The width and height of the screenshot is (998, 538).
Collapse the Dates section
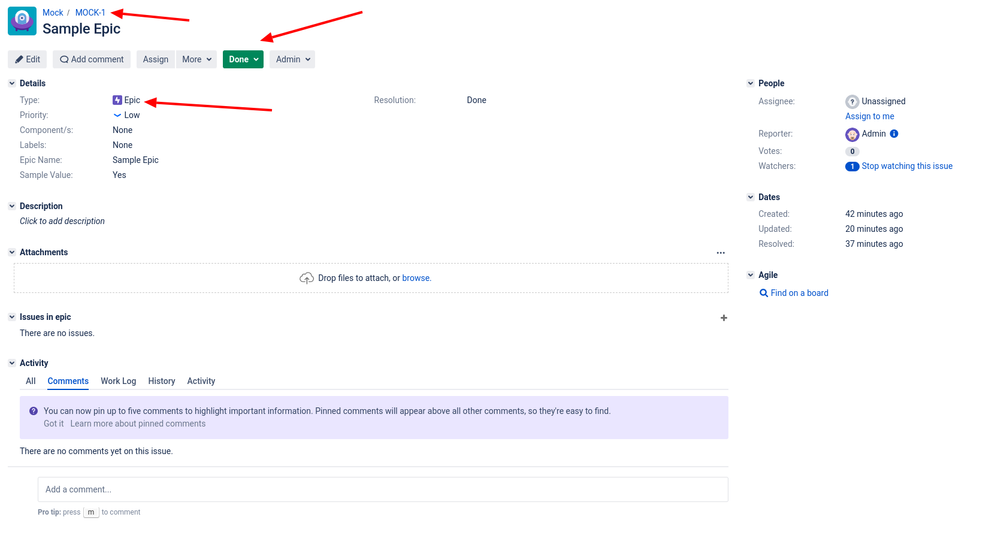(x=750, y=197)
